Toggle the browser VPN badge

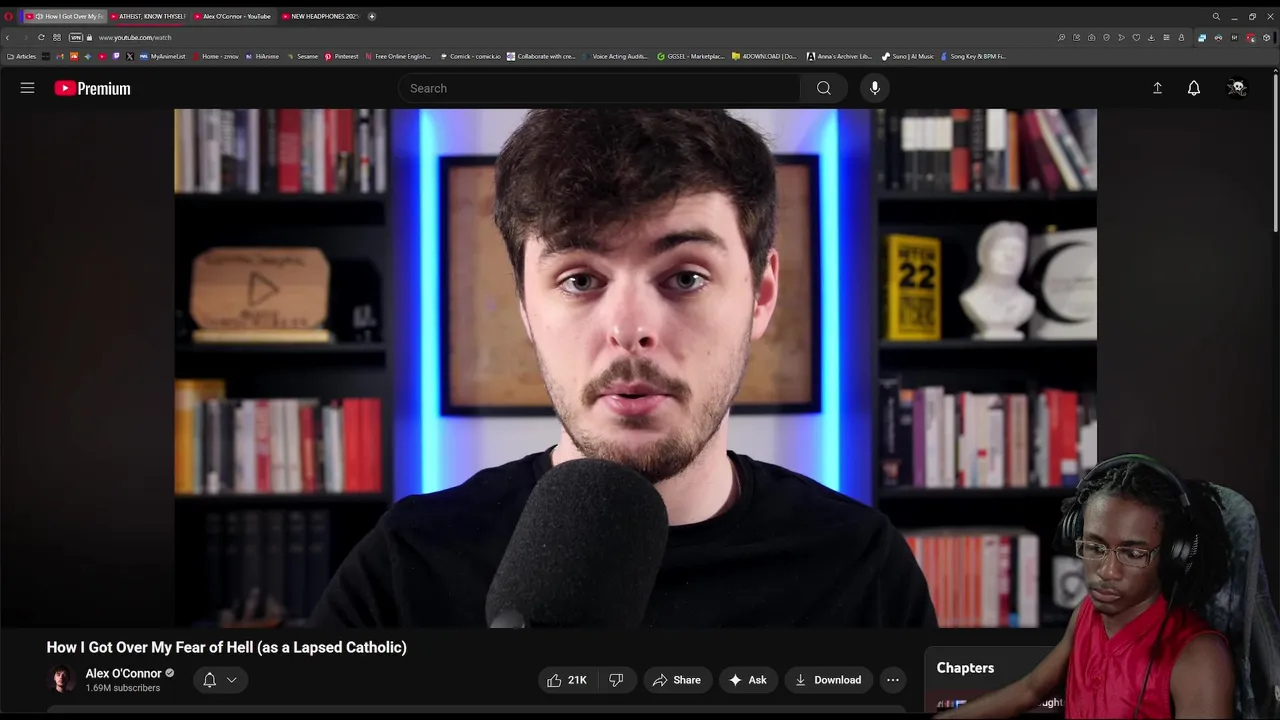(x=76, y=37)
